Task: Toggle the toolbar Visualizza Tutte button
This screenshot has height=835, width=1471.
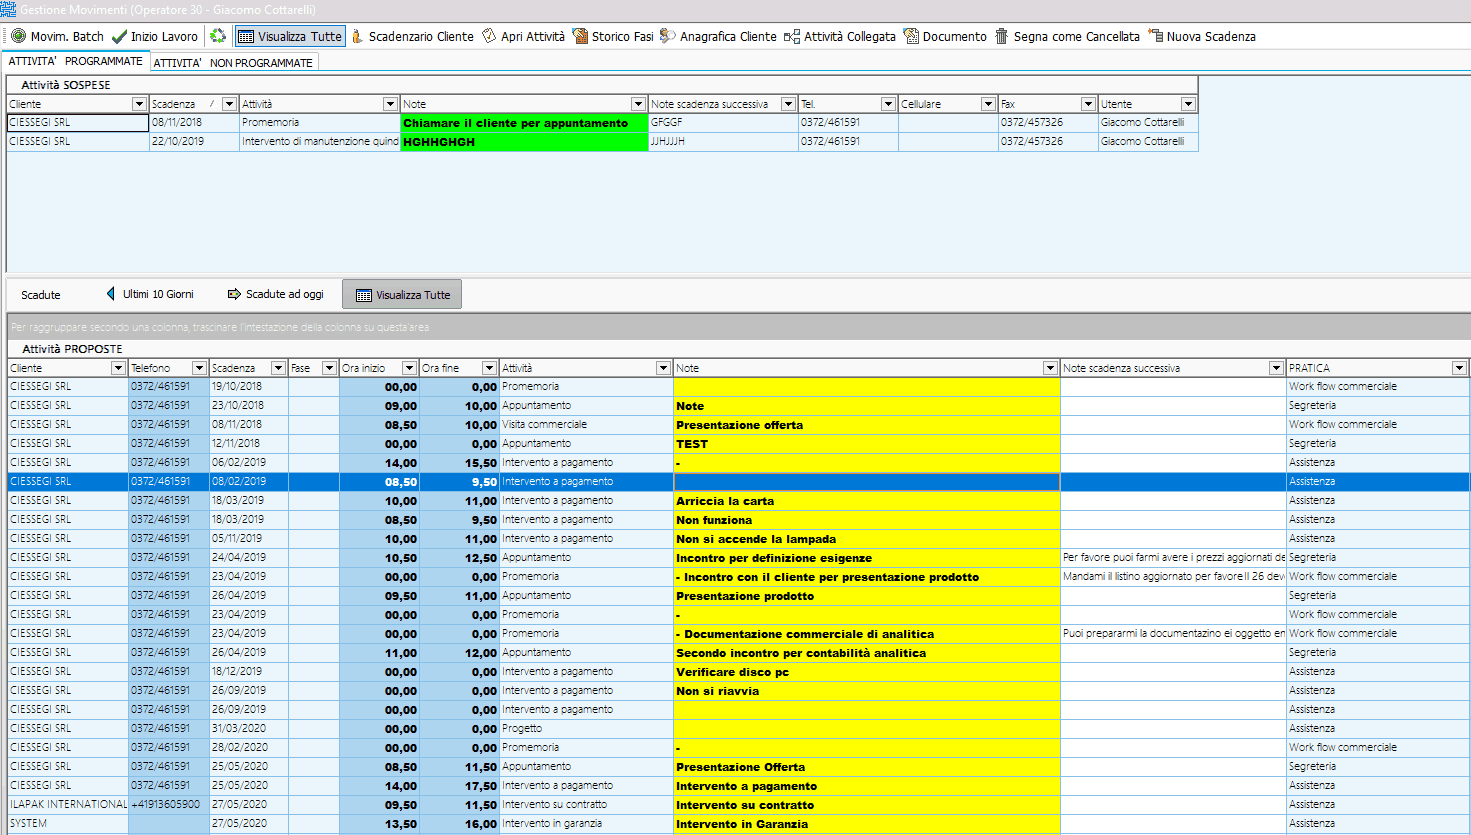Action: 290,36
